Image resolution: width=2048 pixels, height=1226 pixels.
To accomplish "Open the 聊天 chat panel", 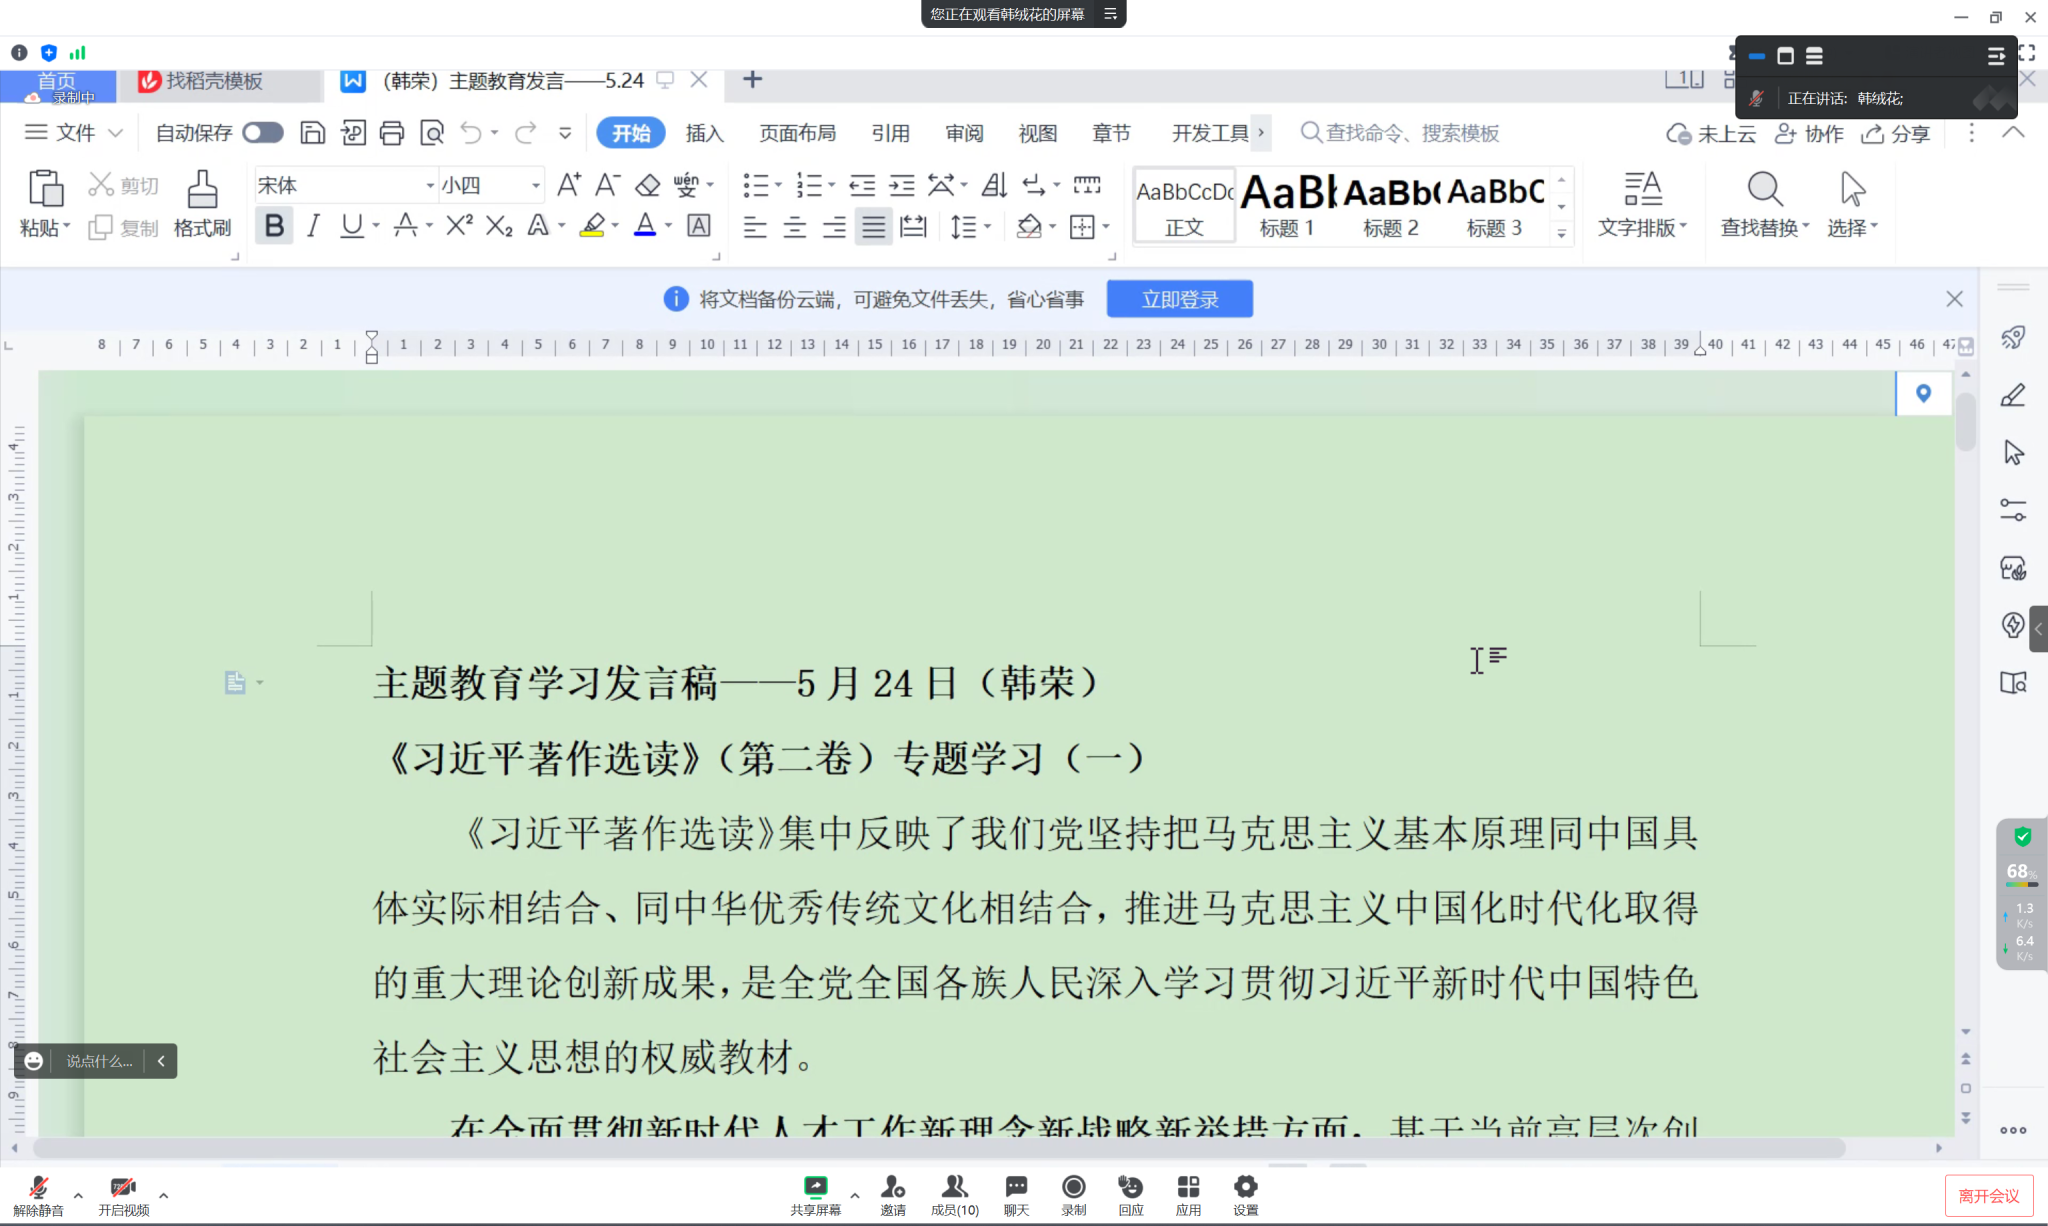I will 1016,1195.
